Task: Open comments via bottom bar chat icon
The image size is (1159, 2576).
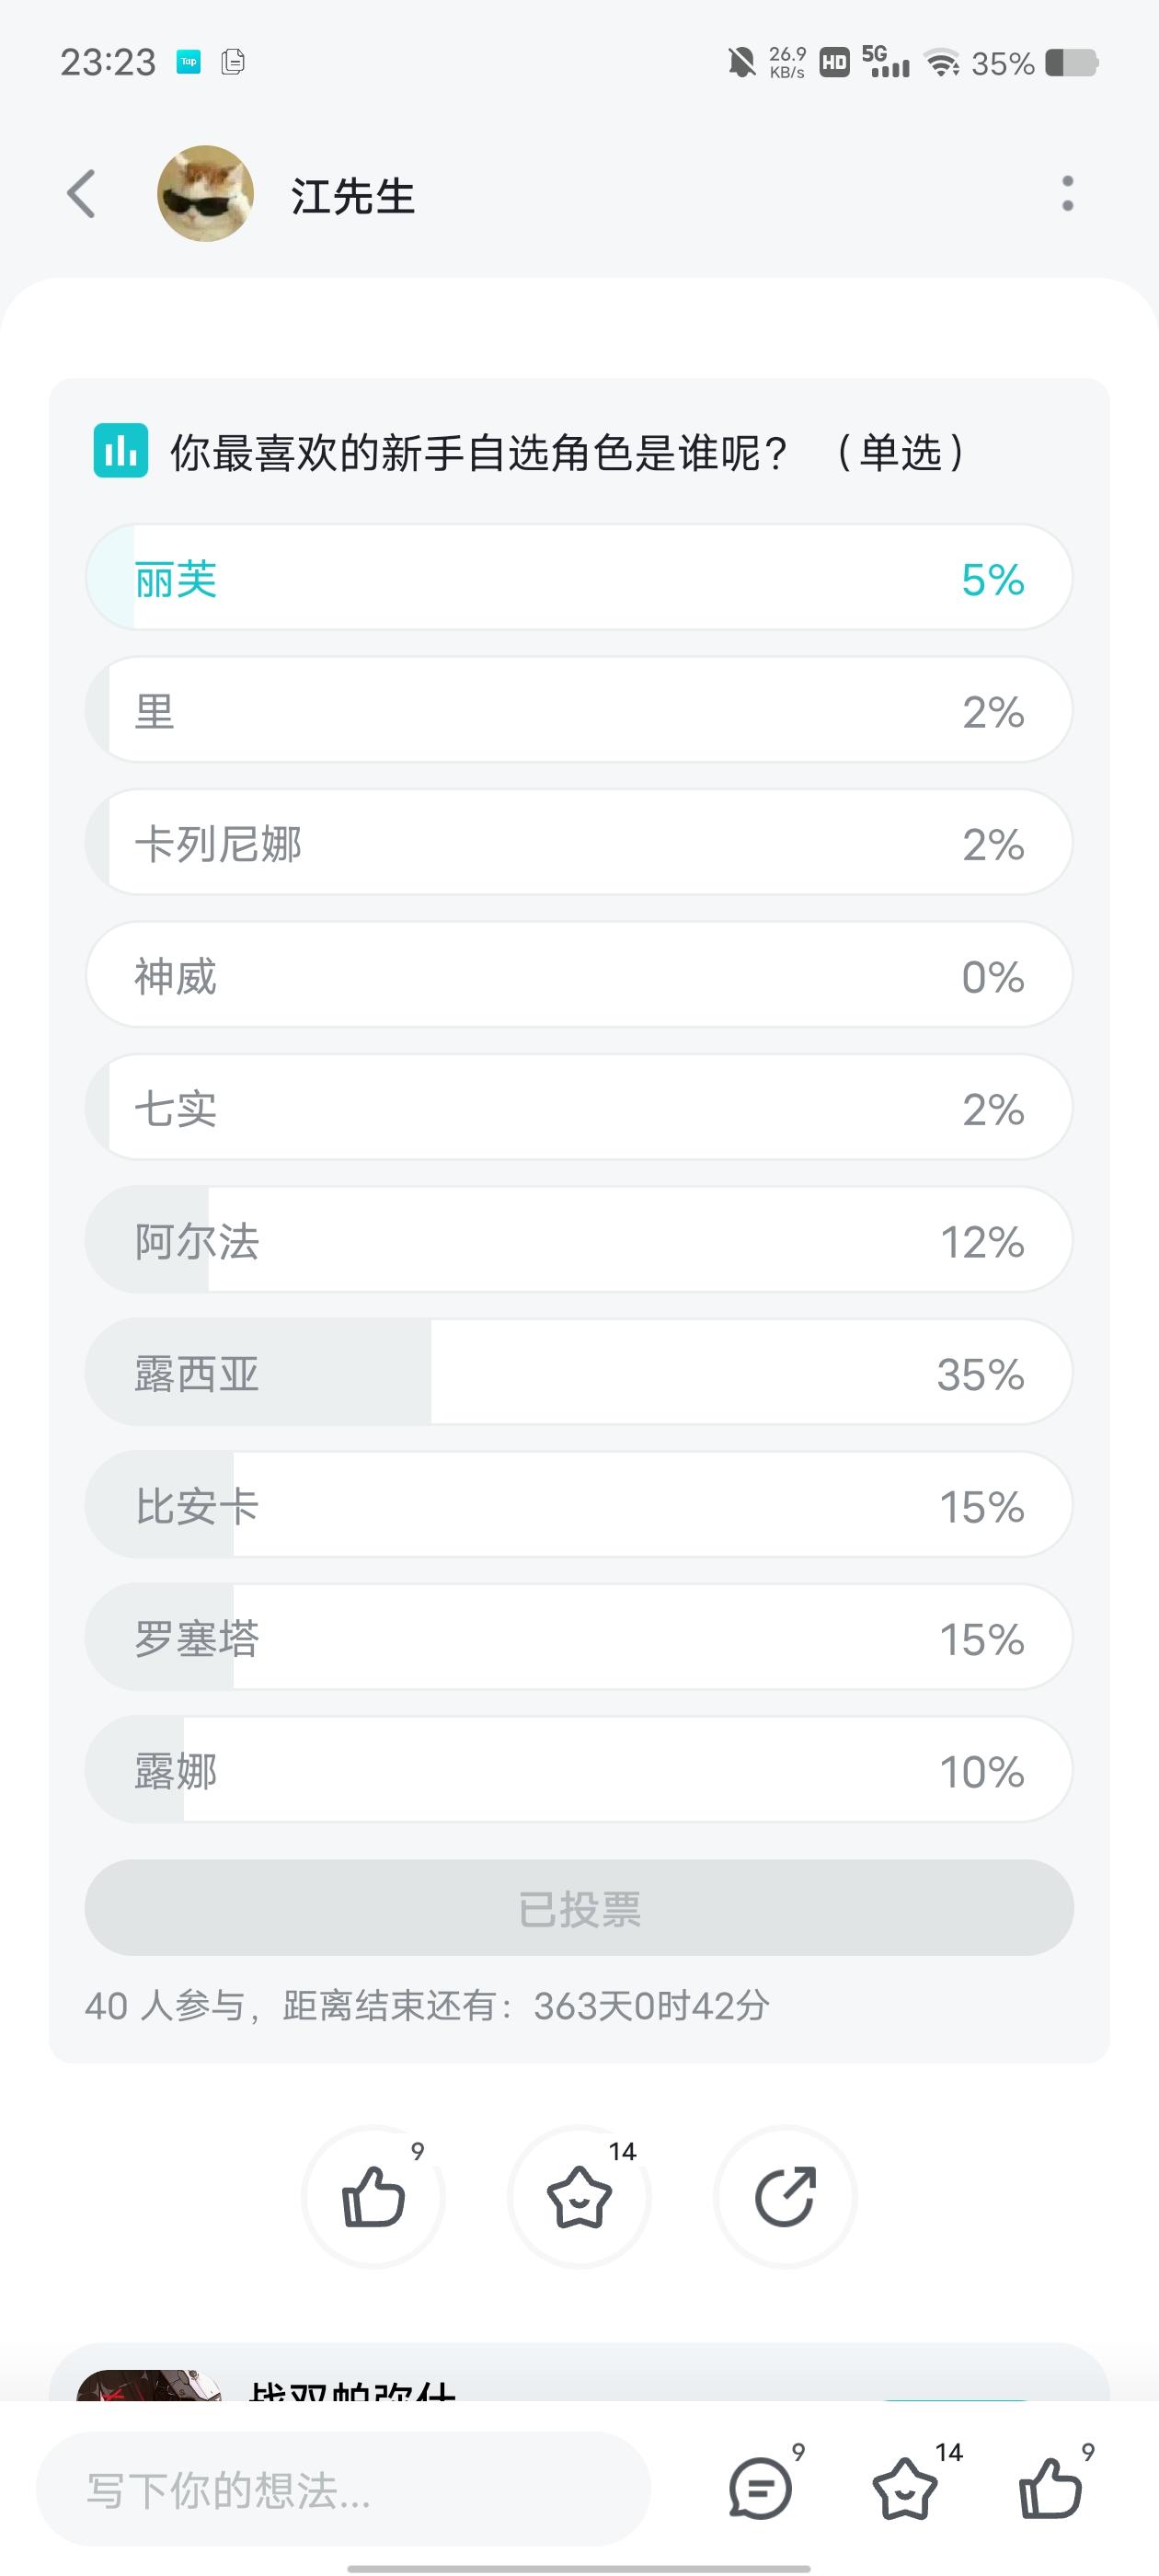Action: 761,2488
